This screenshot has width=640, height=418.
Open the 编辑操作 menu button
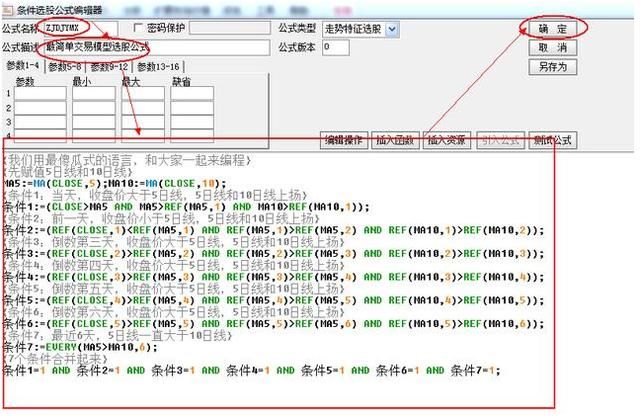point(345,141)
